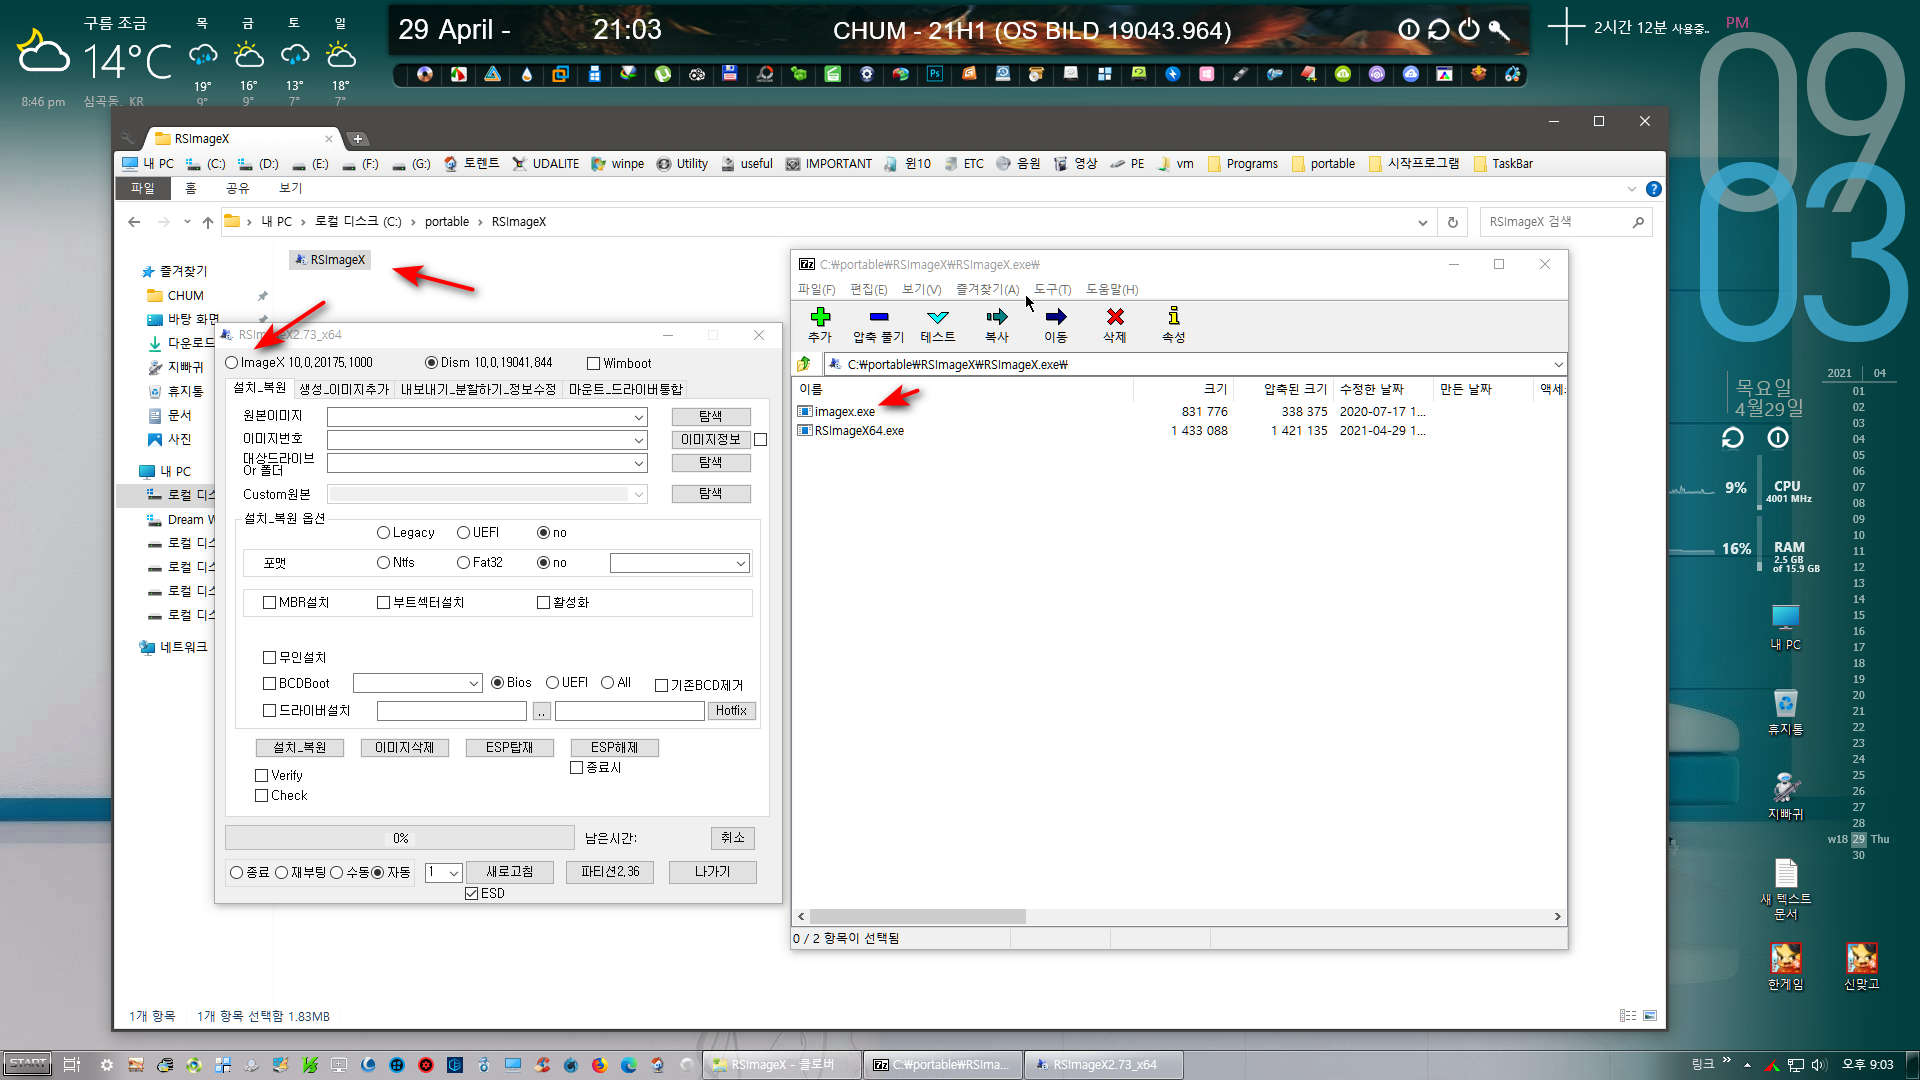Click the 7-Zip Delete (삭제) red X icon
1920x1080 pixels.
1114,317
